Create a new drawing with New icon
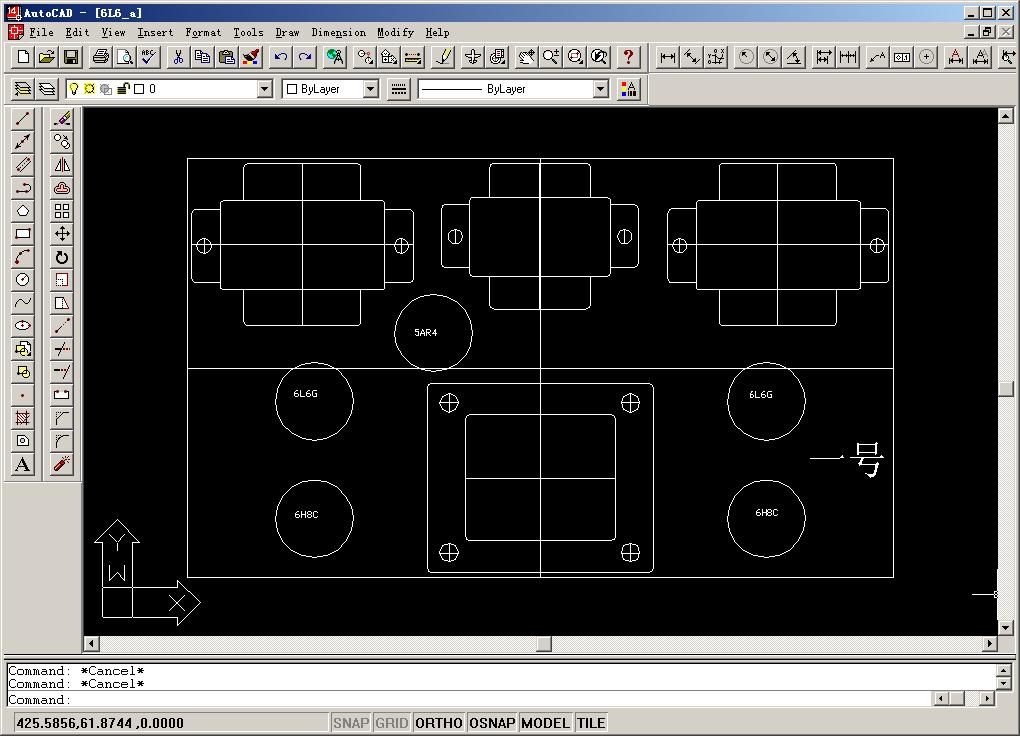The height and width of the screenshot is (736, 1020). point(23,57)
